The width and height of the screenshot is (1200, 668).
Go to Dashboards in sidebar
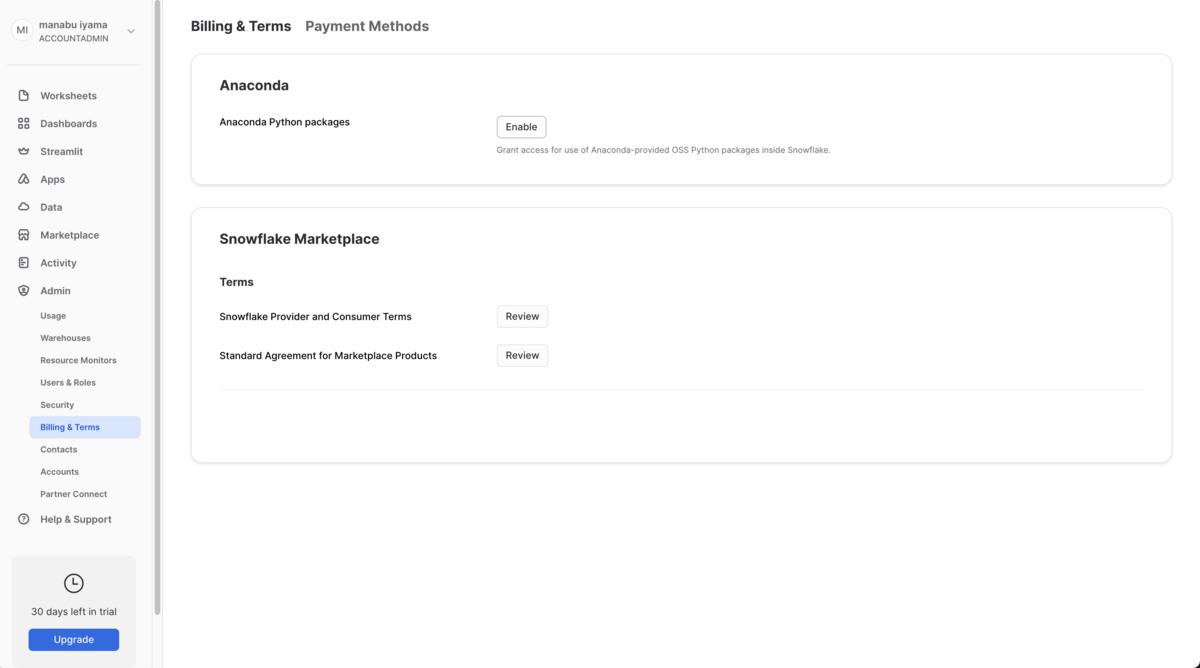68,124
